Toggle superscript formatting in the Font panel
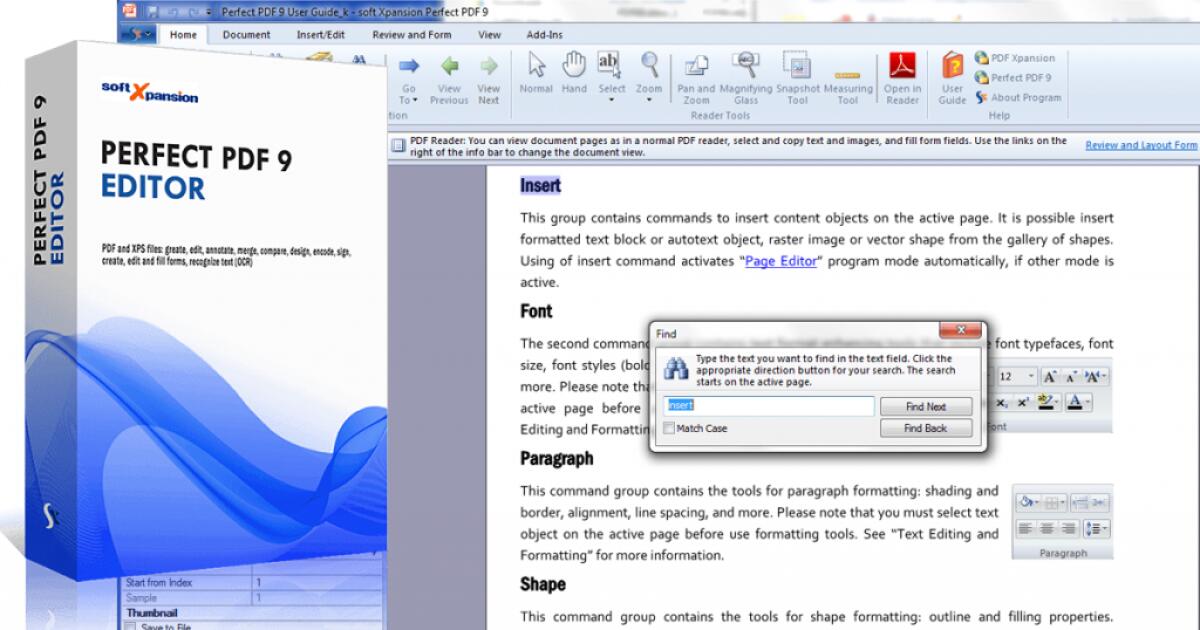Image resolution: width=1200 pixels, height=630 pixels. pos(1023,402)
